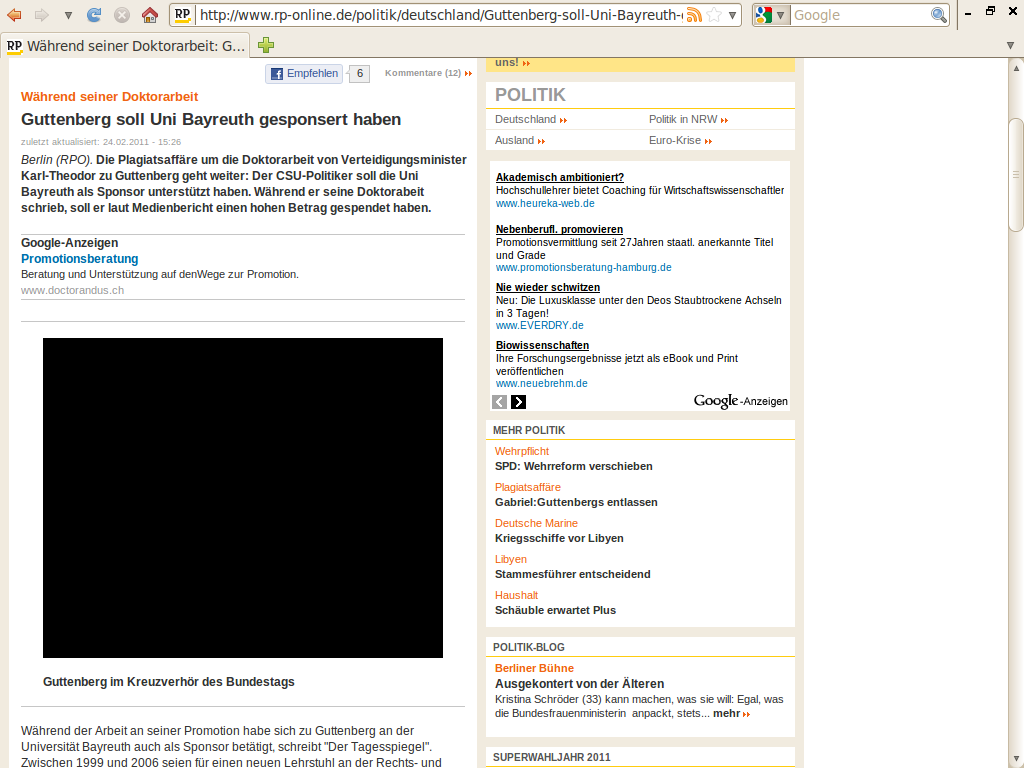Click the POLITIK section heading

530,95
